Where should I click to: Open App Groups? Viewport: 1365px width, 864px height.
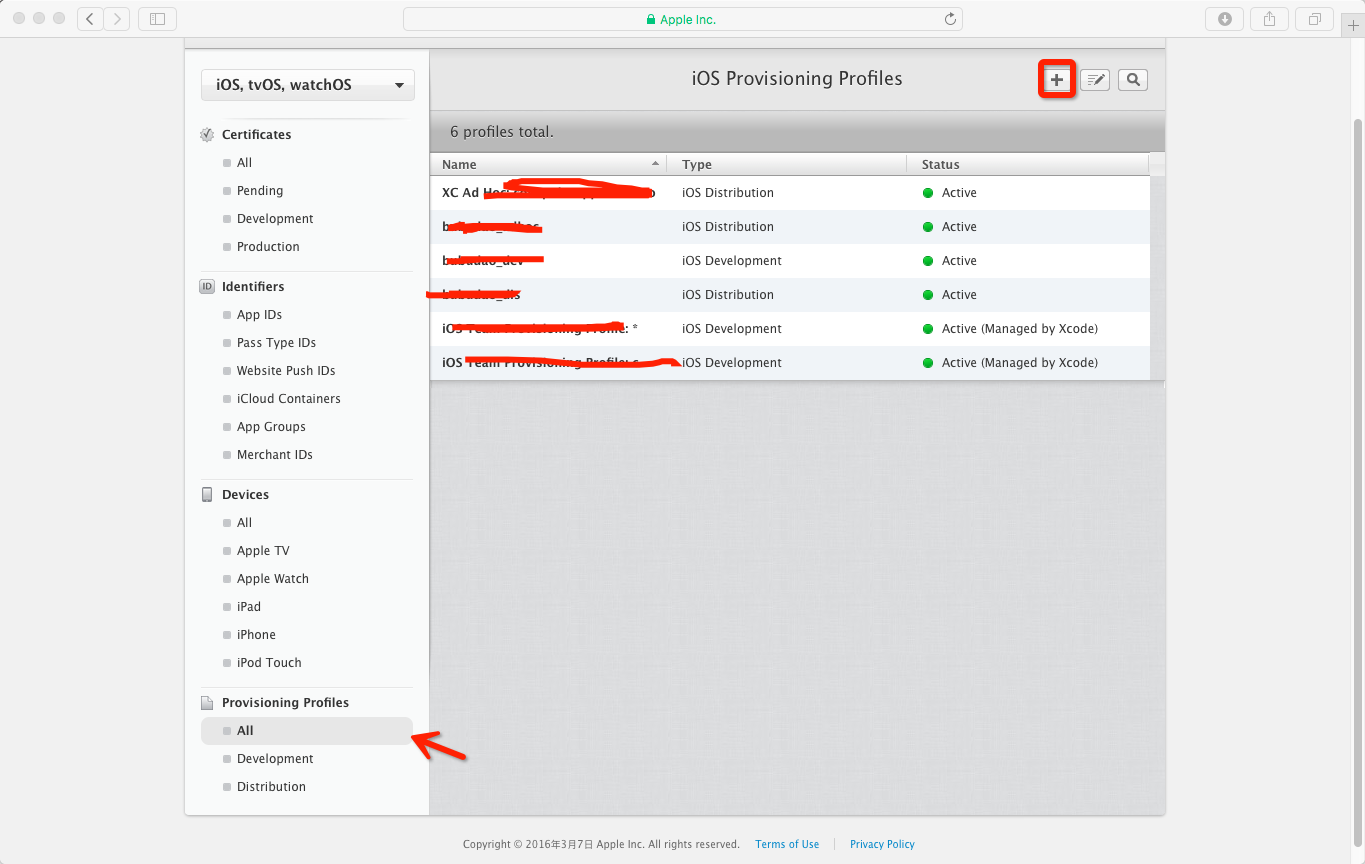[x=271, y=427]
